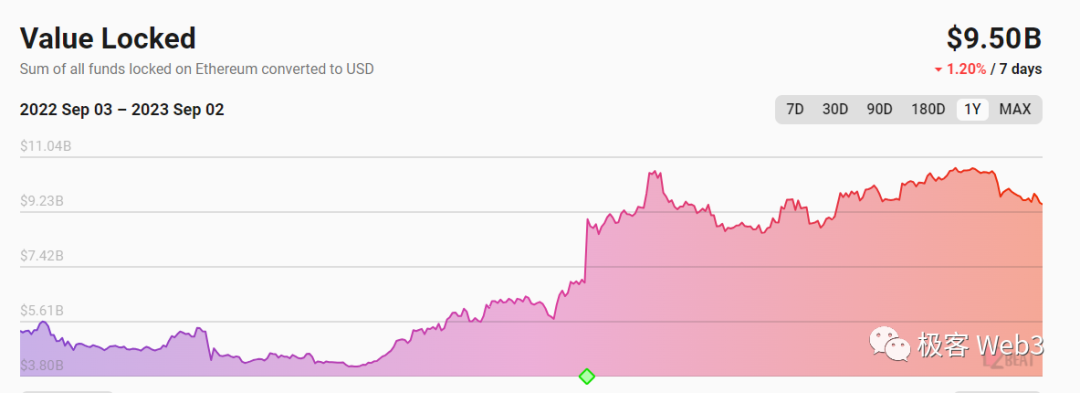This screenshot has height=393, width=1080.
Task: Select the active 1Y range button
Action: tap(973, 109)
